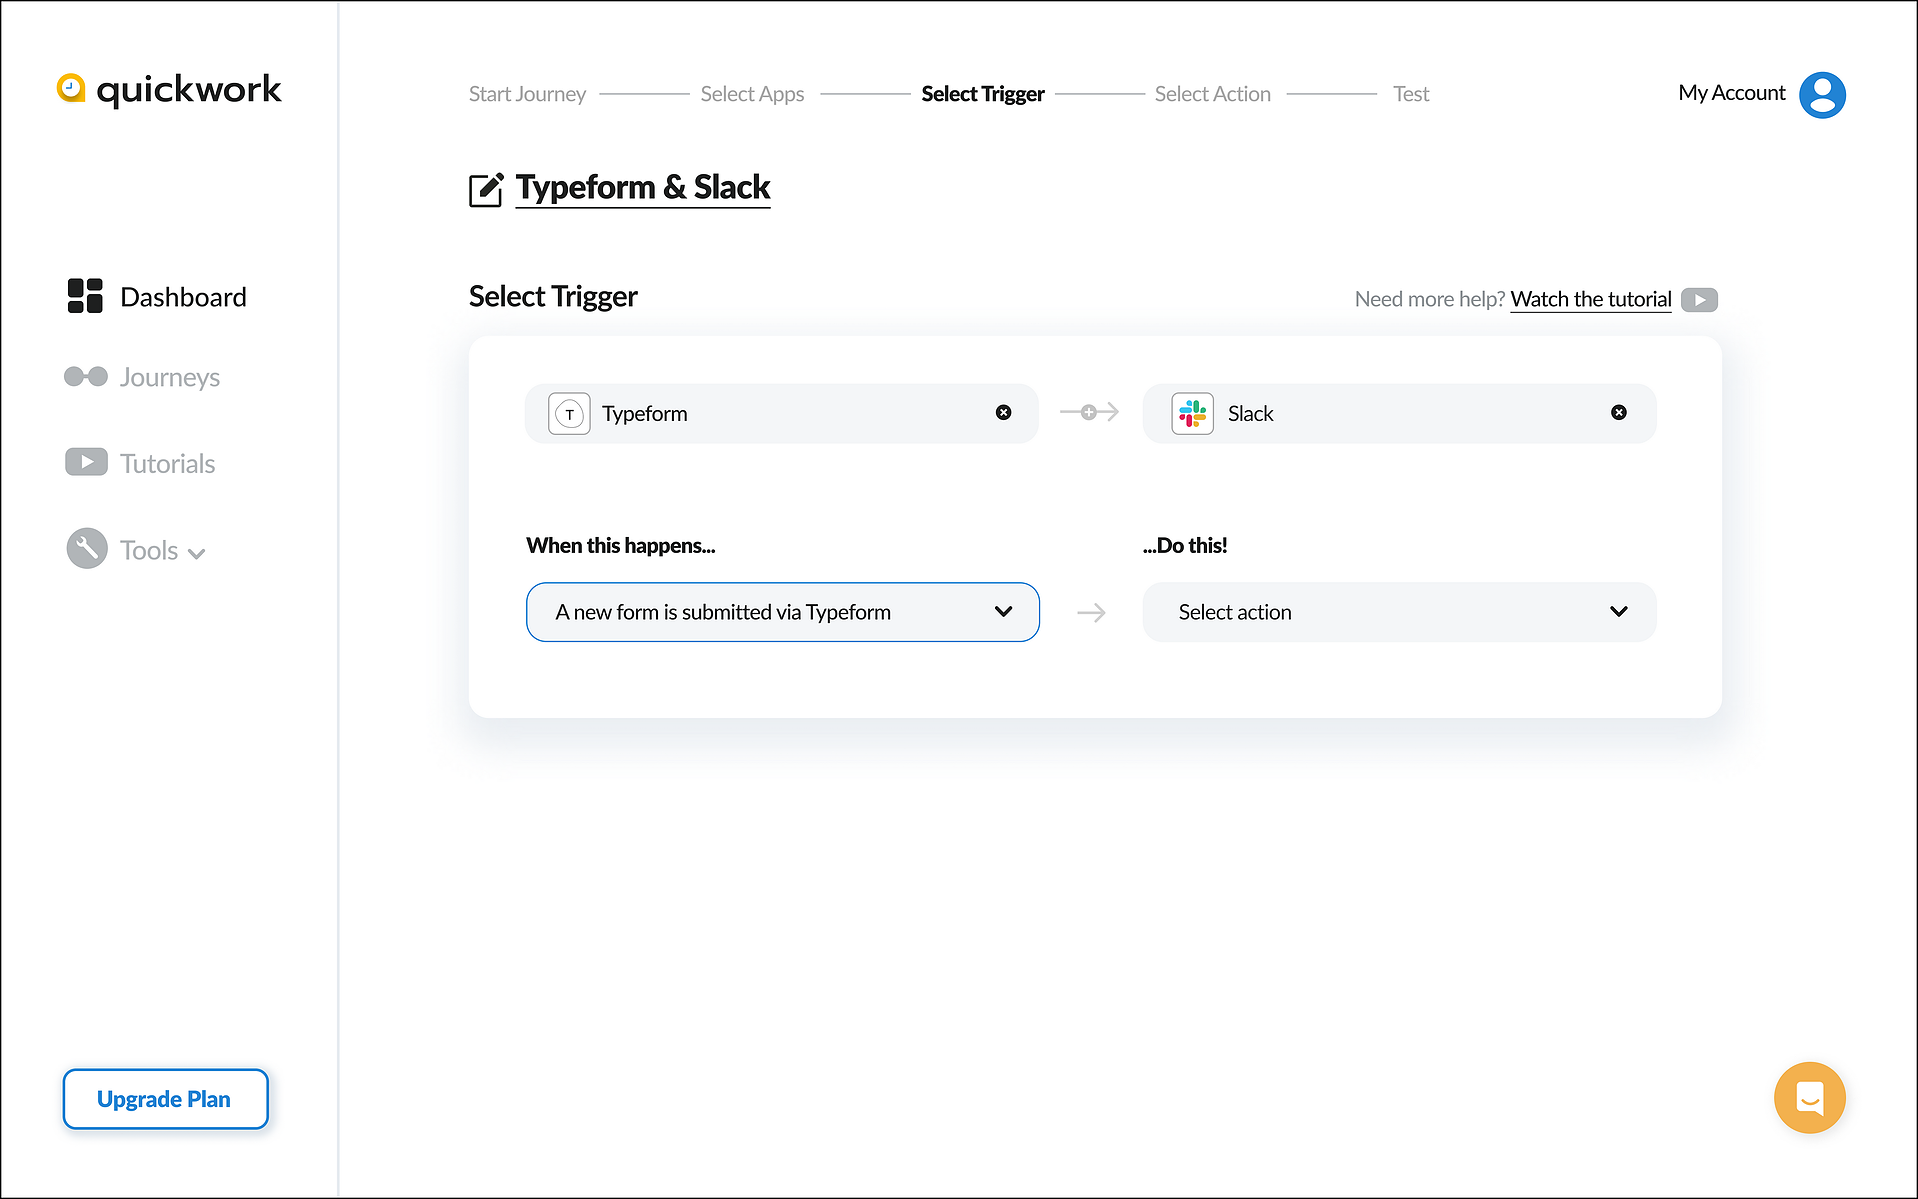
Task: Click the edit journey name pencil icon
Action: pyautogui.click(x=486, y=189)
